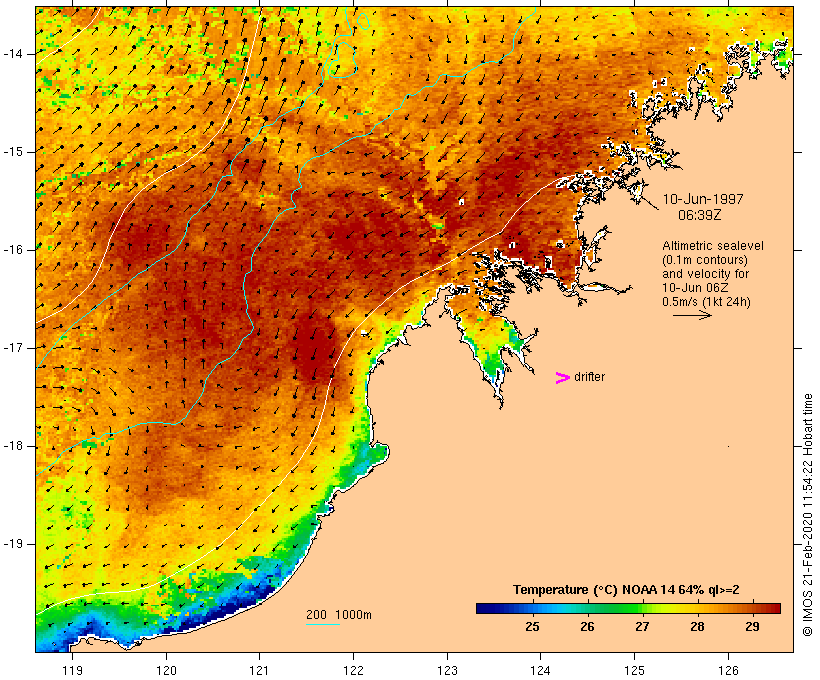
Task: Click the latitude axis label '-19'
Action: click(13, 544)
